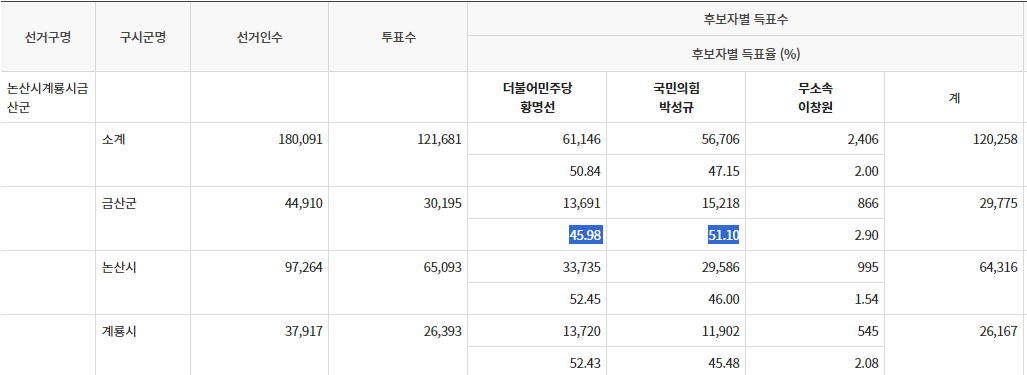Click the 180,091 total electors value
The height and width of the screenshot is (375, 1027).
click(x=301, y=139)
